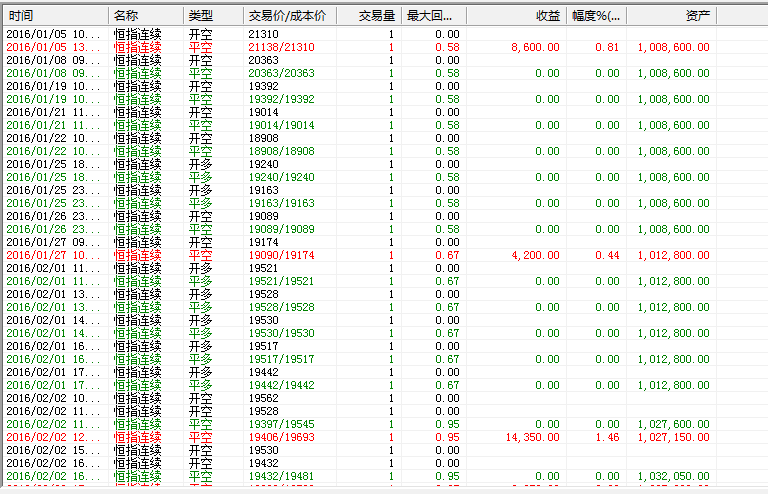The height and width of the screenshot is (494, 768).
Task: Click 平多 in the 19240/19240 row
Action: [x=201, y=177]
